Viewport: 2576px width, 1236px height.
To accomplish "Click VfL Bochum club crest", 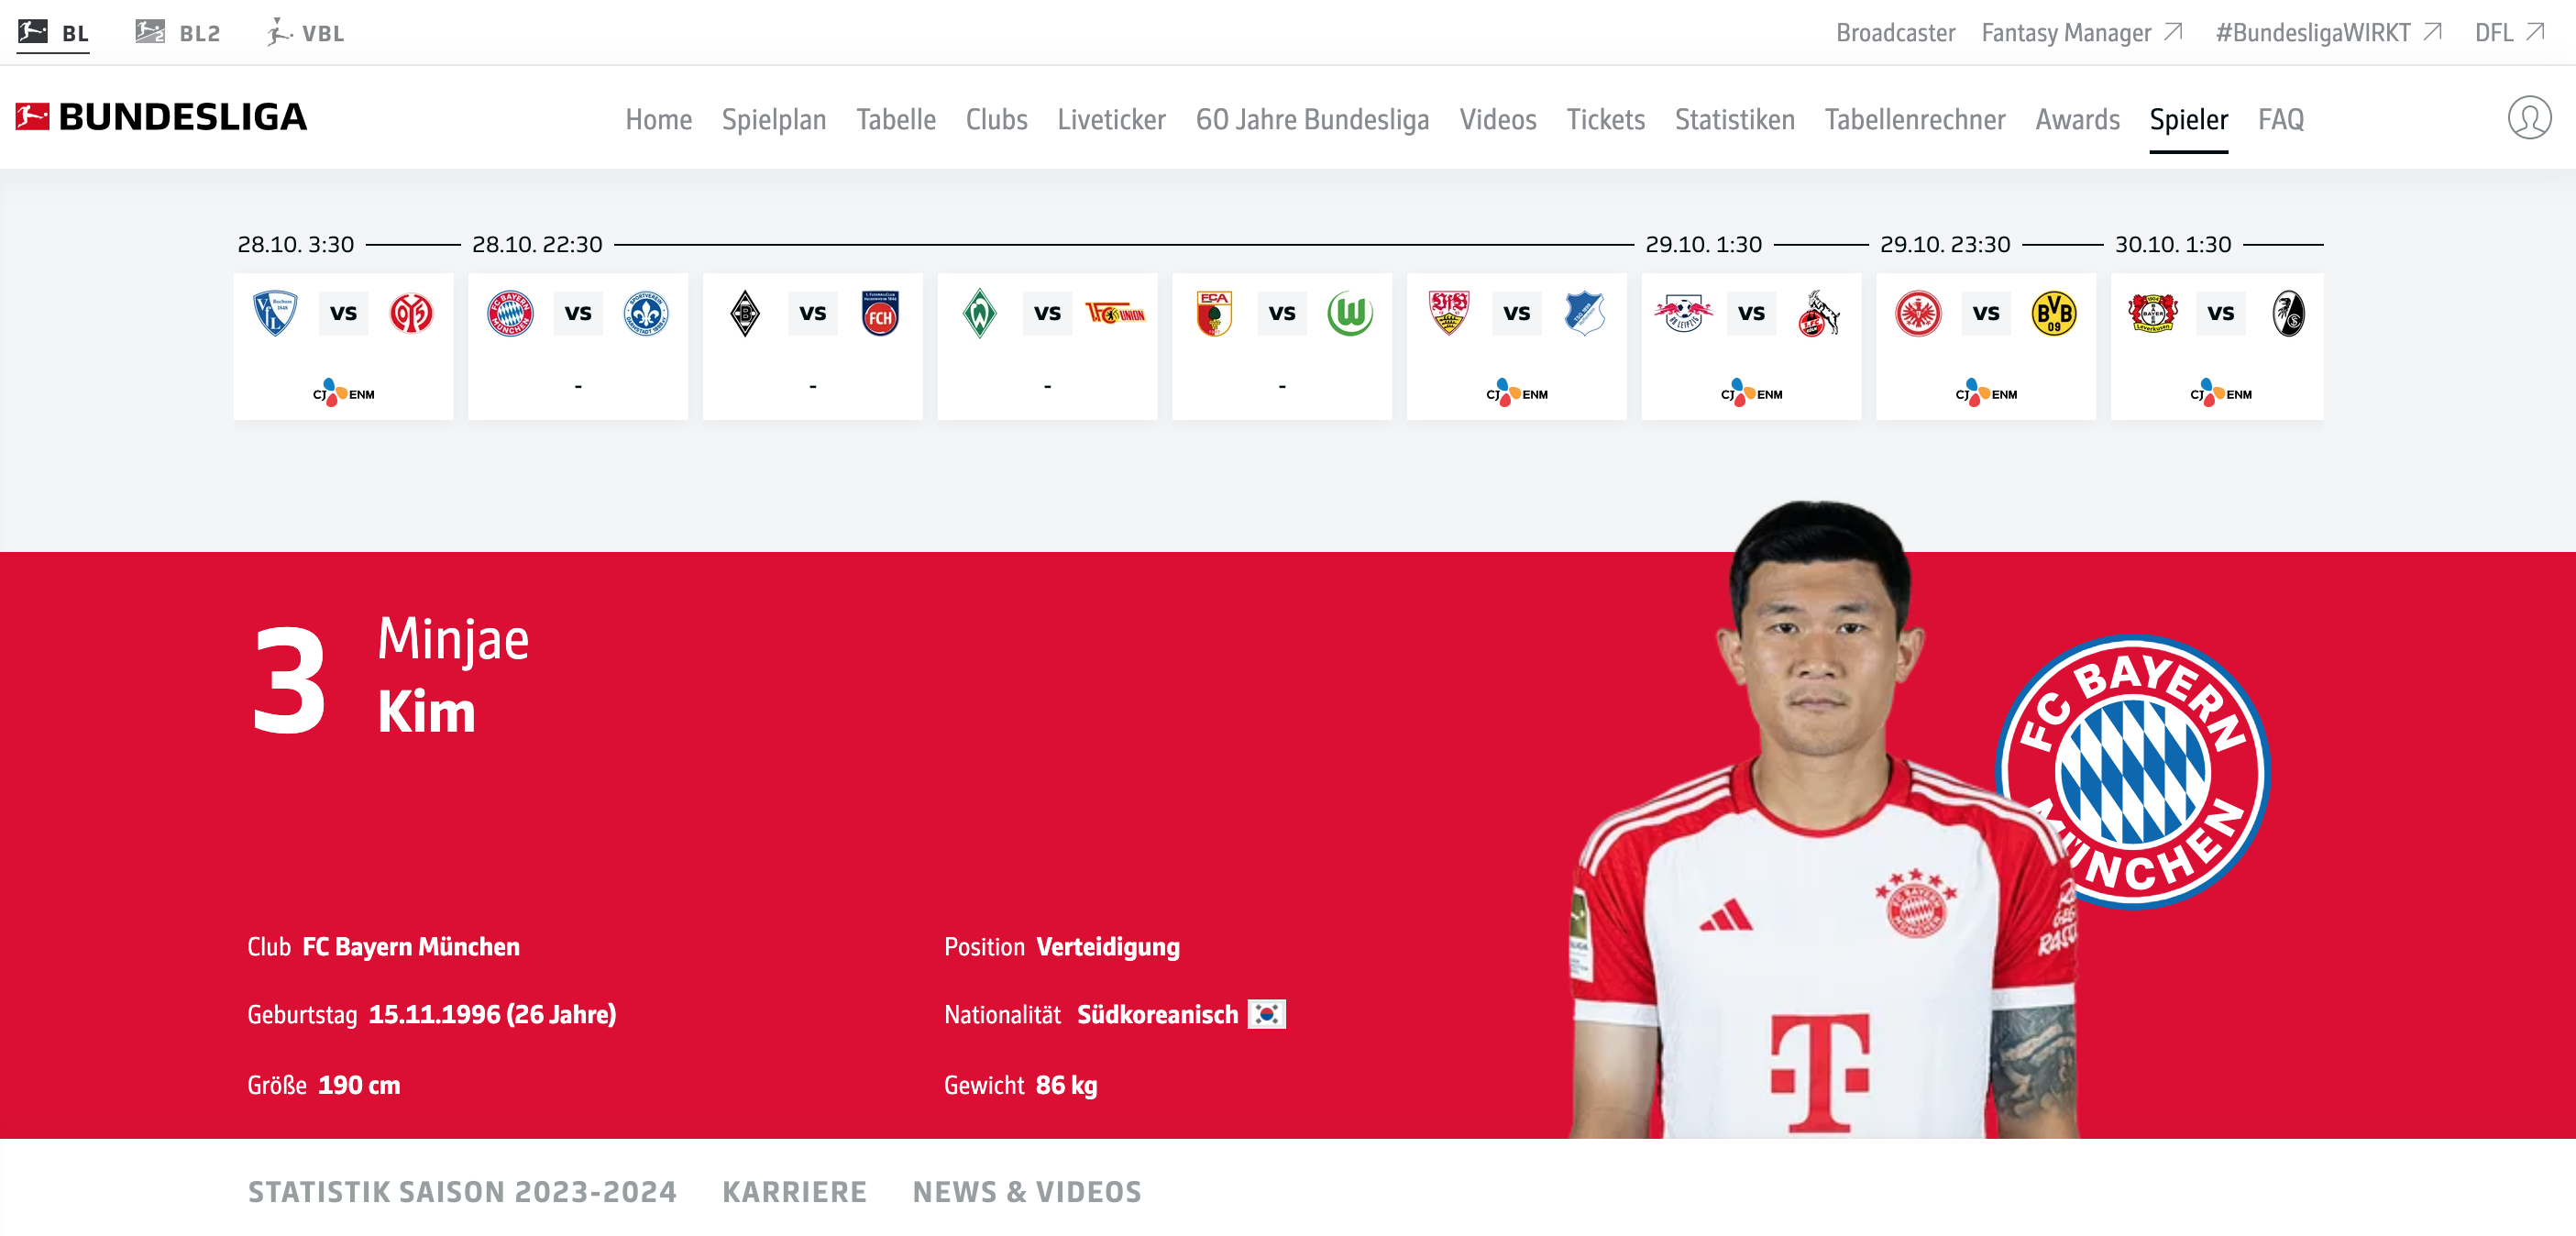I will point(275,313).
